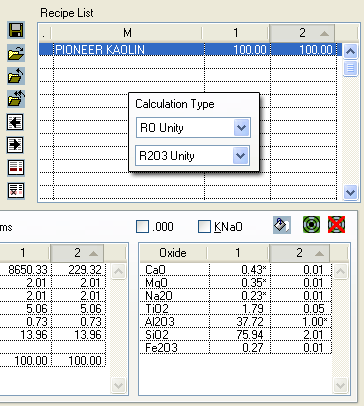Select the TiO2 oxide row
Image resolution: width=364 pixels, height=406 pixels.
tap(236, 309)
